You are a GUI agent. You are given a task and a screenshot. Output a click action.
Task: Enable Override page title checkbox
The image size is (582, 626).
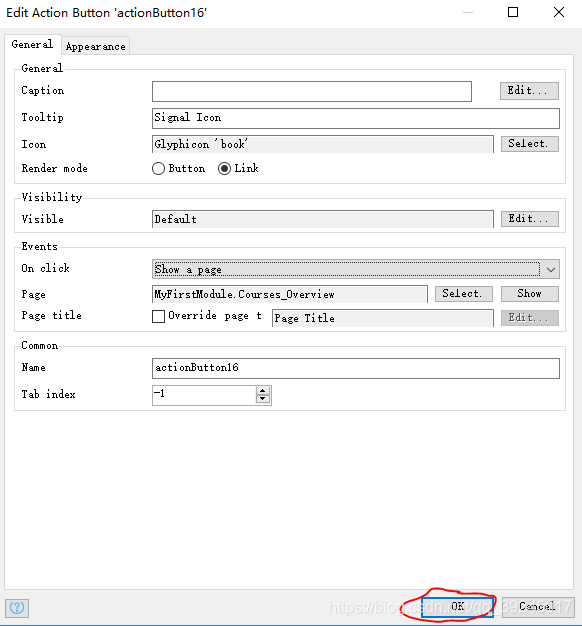point(158,316)
